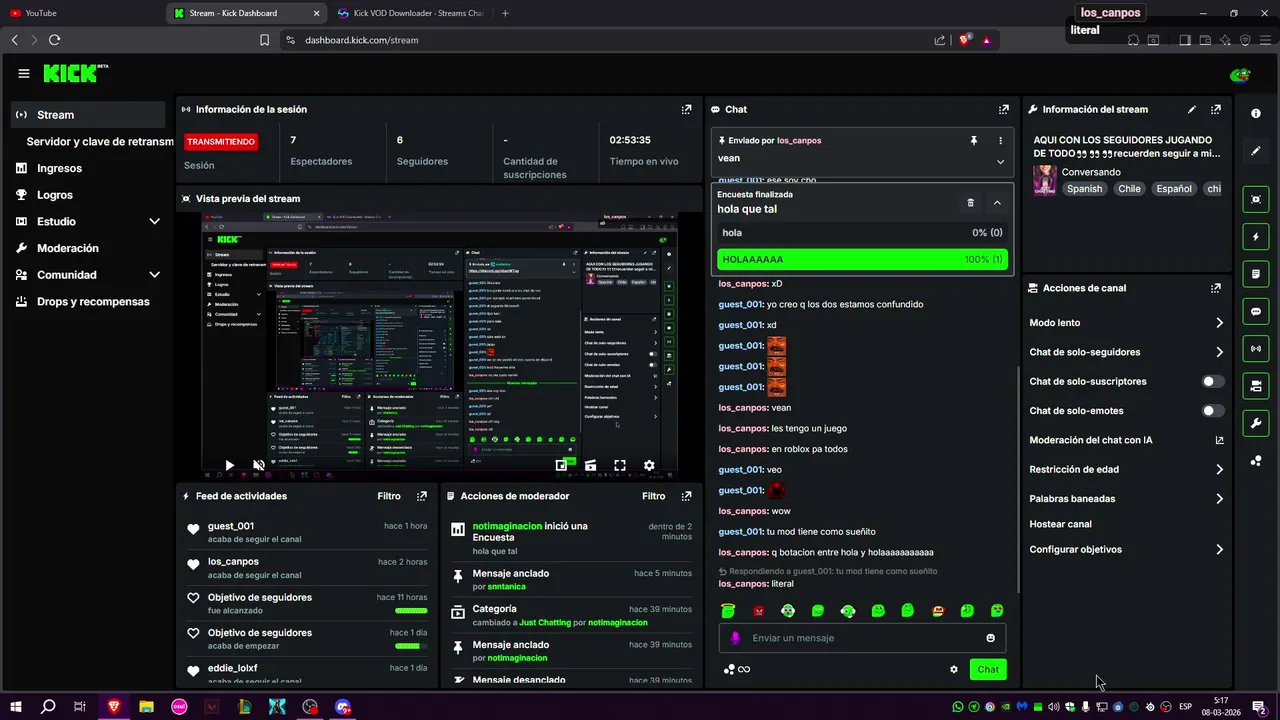
Task: Expand the pinned message with chevron
Action: coord(1000,161)
